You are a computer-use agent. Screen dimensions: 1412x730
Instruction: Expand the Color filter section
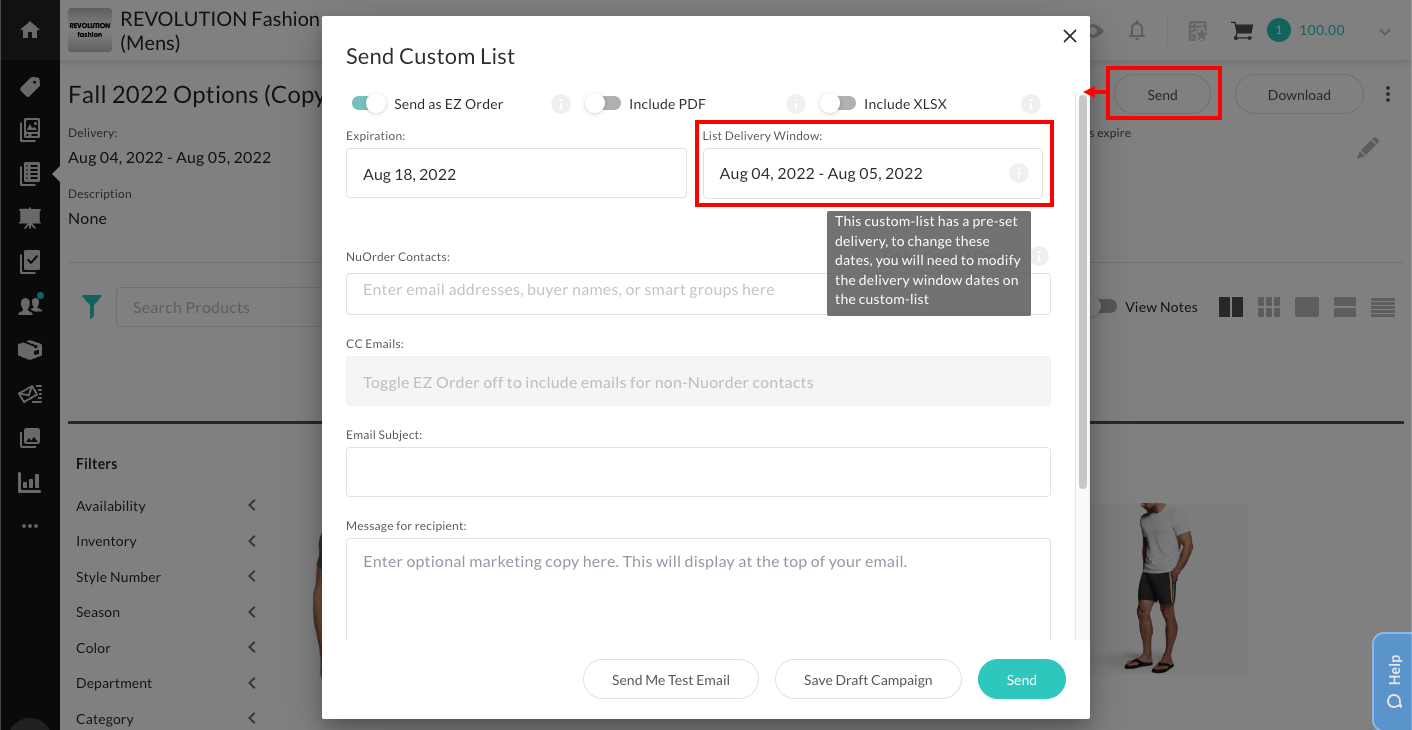(x=252, y=648)
